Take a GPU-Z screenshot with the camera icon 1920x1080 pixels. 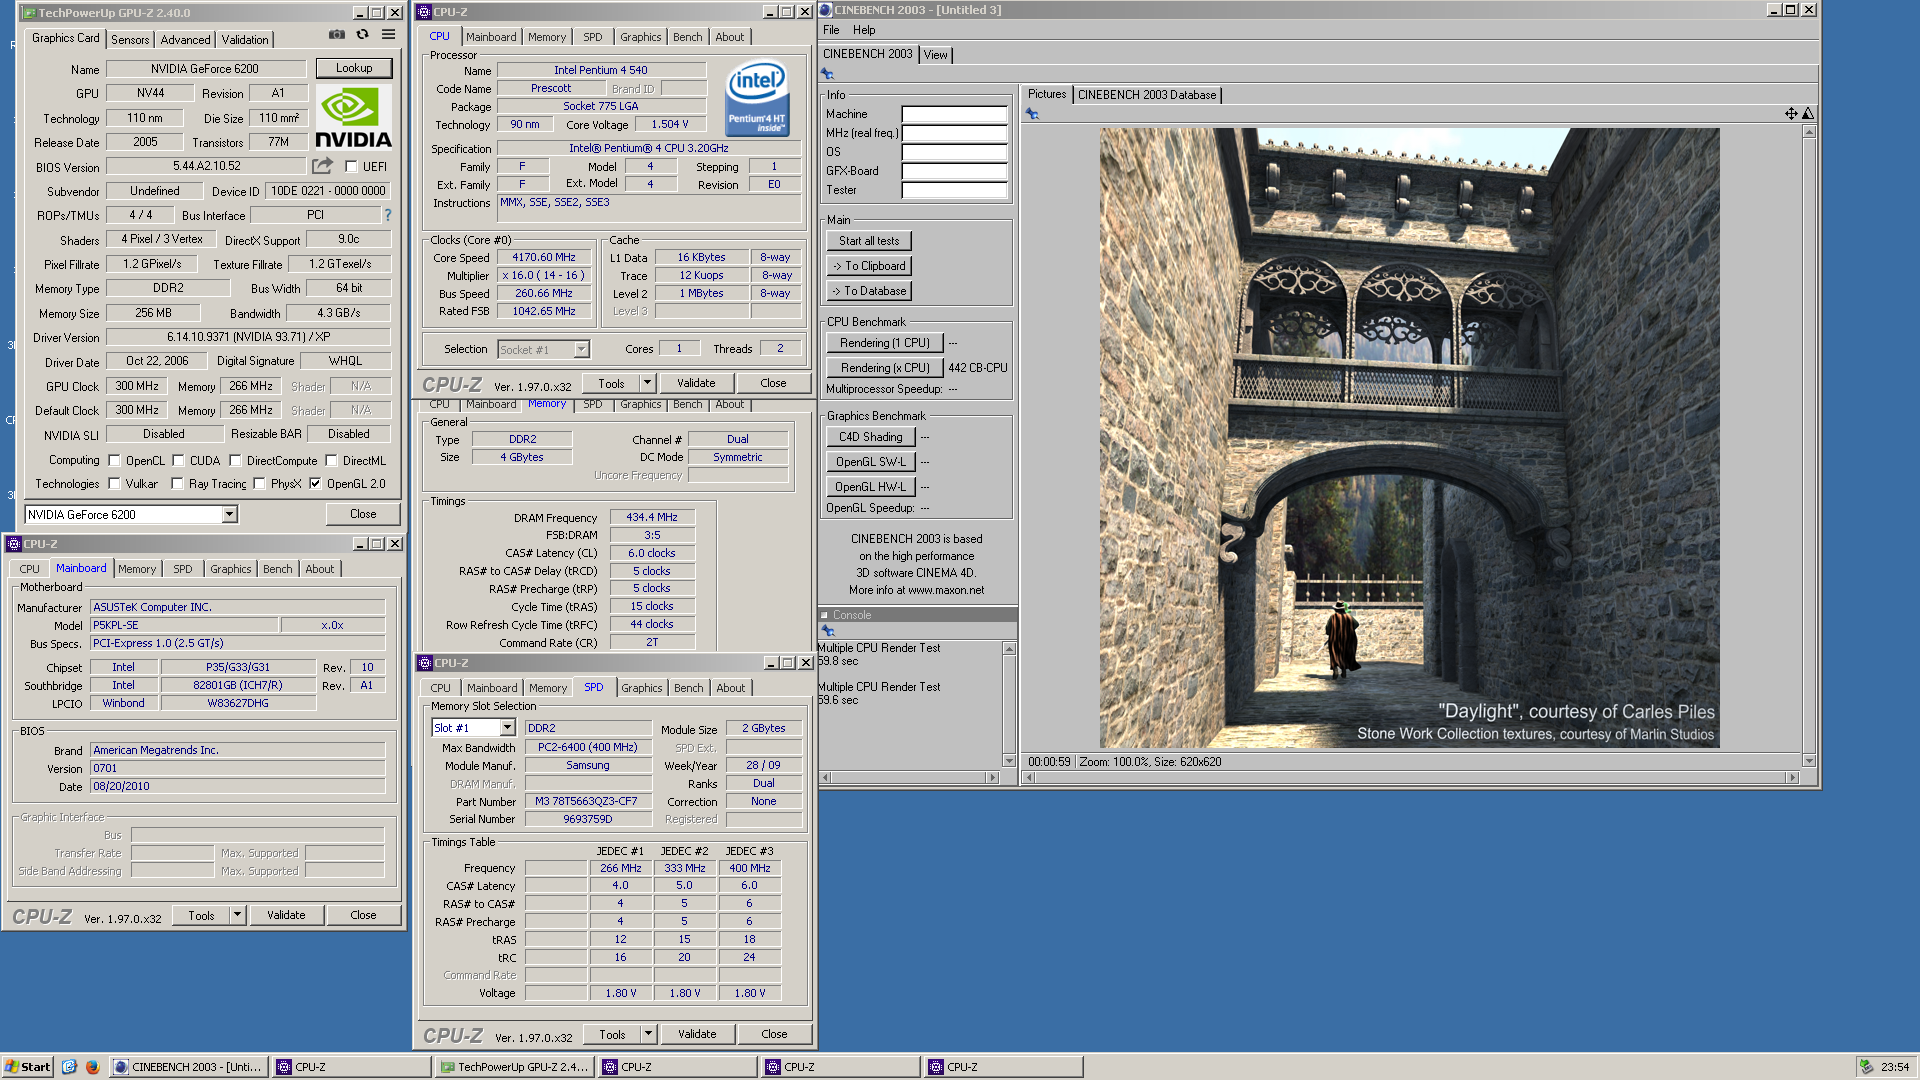tap(337, 35)
